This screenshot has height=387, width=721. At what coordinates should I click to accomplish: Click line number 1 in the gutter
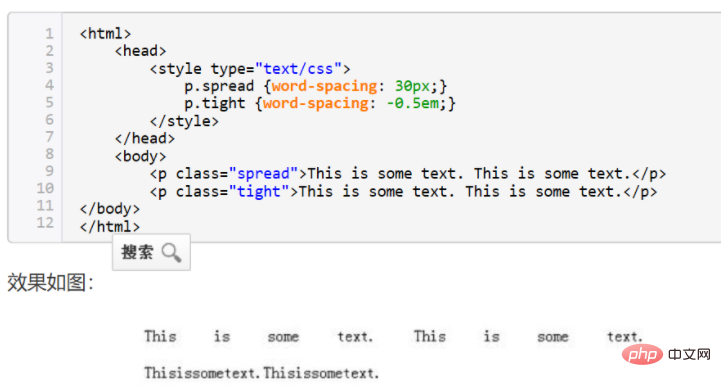[x=49, y=34]
